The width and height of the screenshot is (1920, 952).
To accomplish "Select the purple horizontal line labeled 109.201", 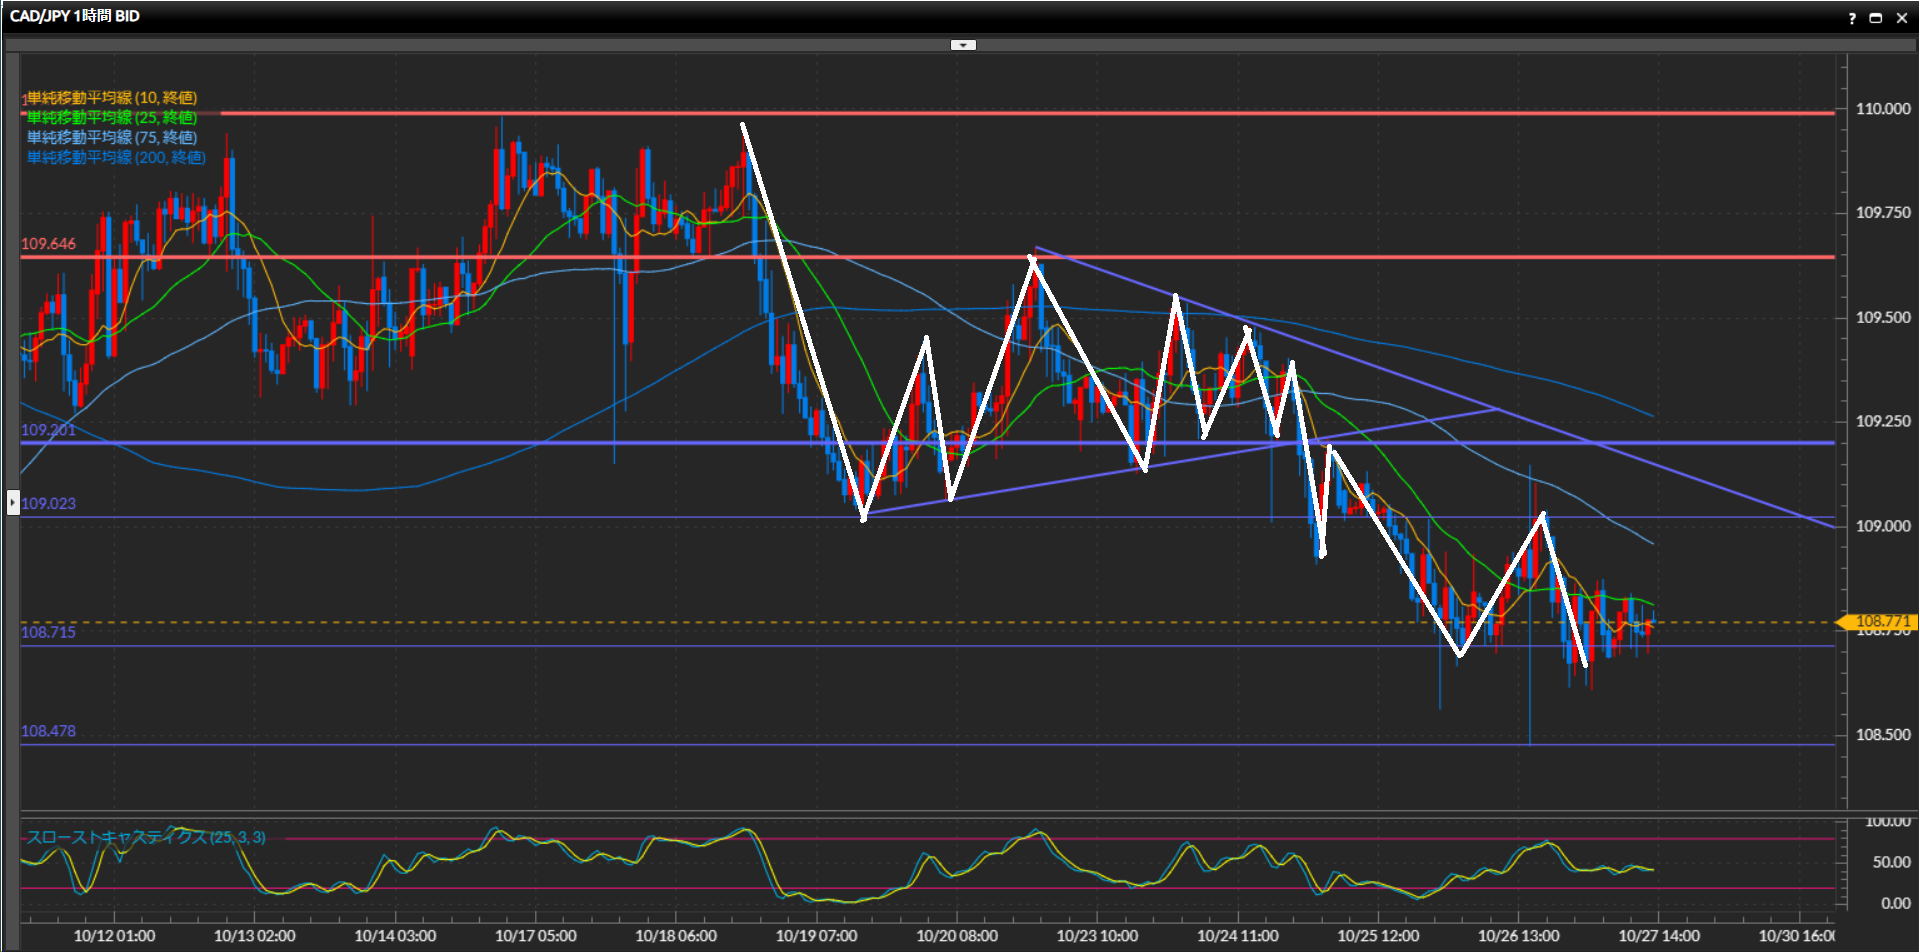I will [48, 430].
